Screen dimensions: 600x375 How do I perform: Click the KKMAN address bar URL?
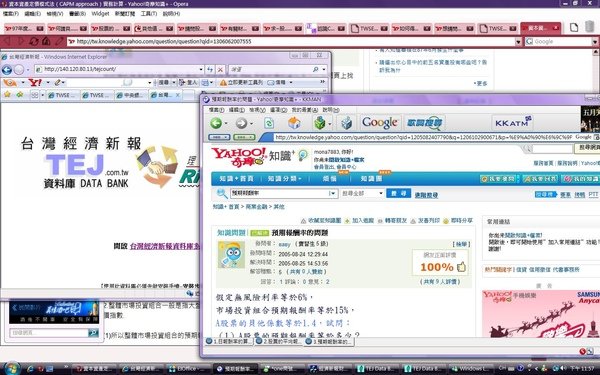click(423, 137)
